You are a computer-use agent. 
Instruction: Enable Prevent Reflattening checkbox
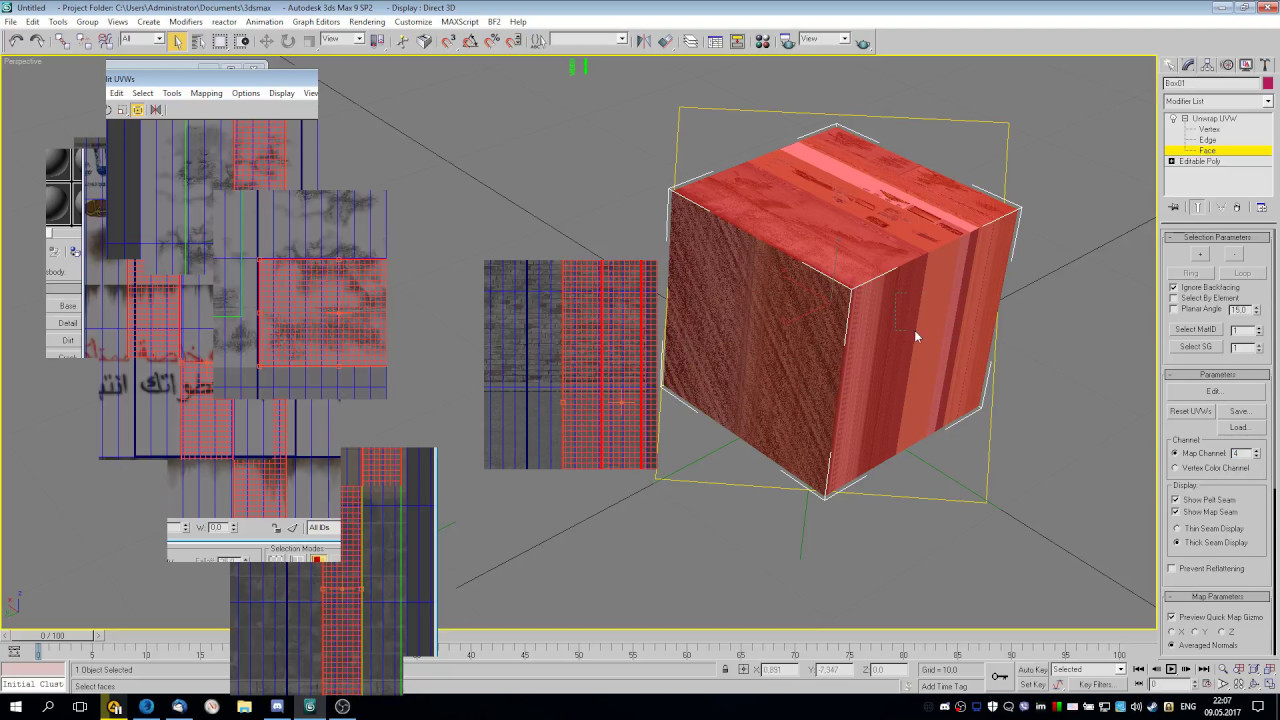[1172, 568]
